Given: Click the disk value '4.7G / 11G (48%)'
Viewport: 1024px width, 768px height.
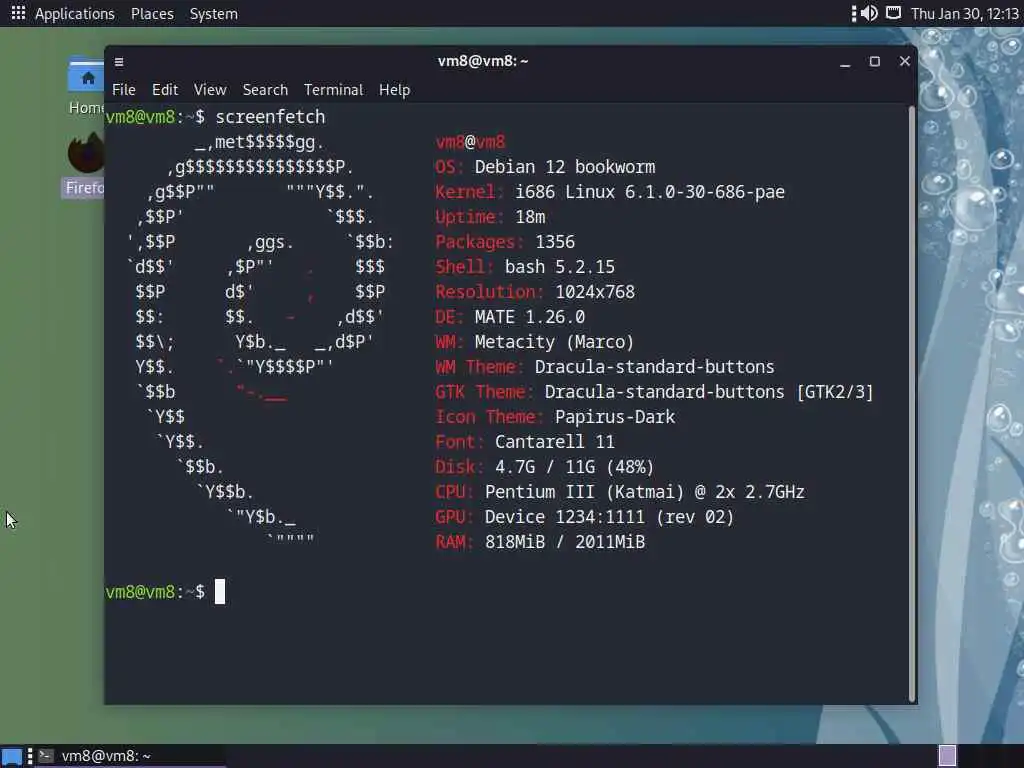Looking at the screenshot, I should 575,467.
